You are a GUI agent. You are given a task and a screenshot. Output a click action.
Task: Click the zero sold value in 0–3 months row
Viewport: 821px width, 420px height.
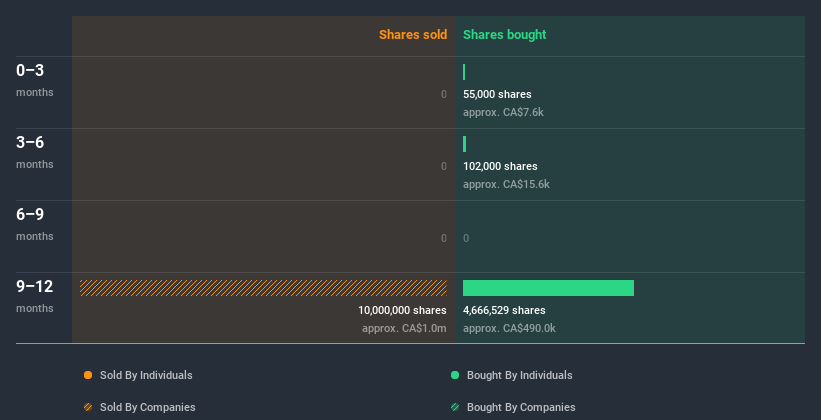coord(444,94)
